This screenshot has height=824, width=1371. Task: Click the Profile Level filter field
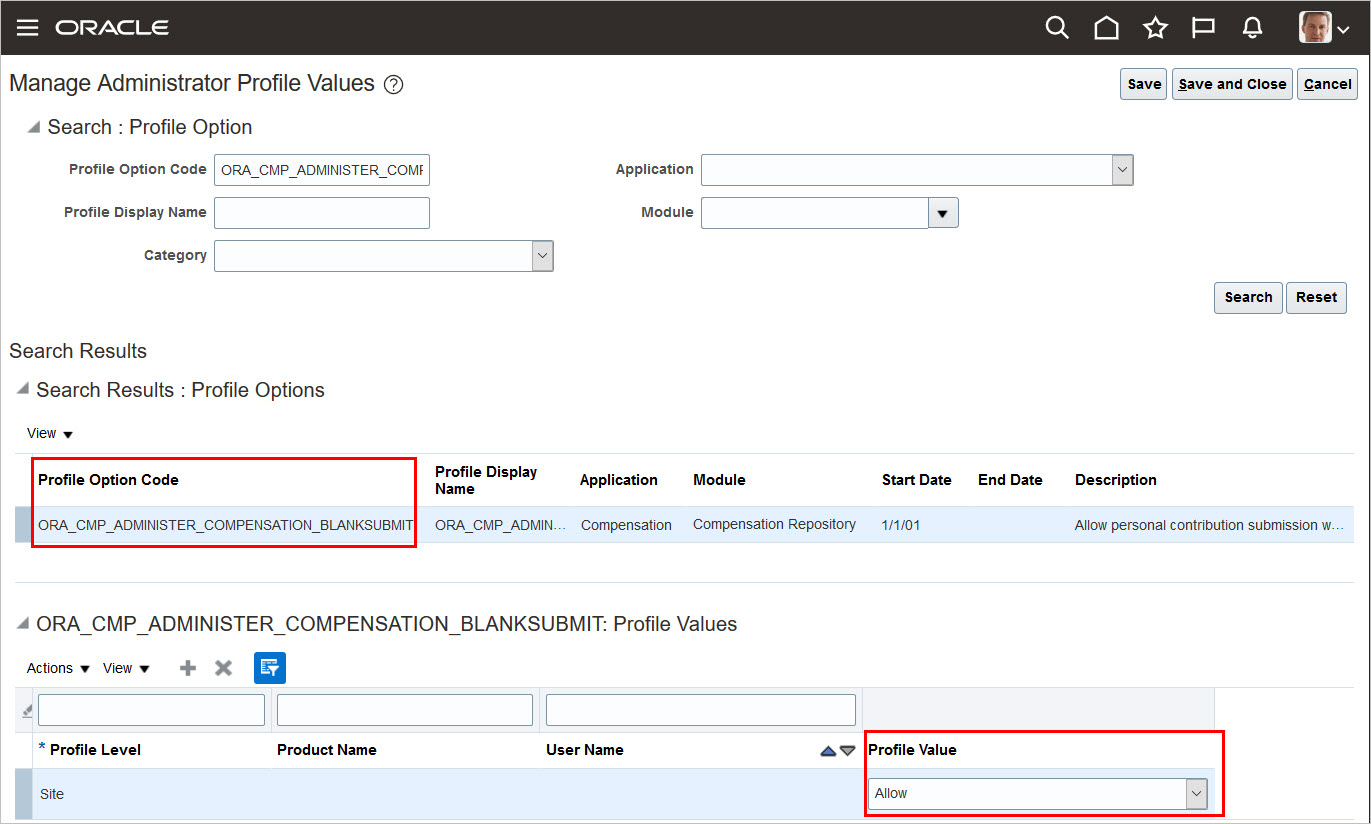tap(151, 710)
